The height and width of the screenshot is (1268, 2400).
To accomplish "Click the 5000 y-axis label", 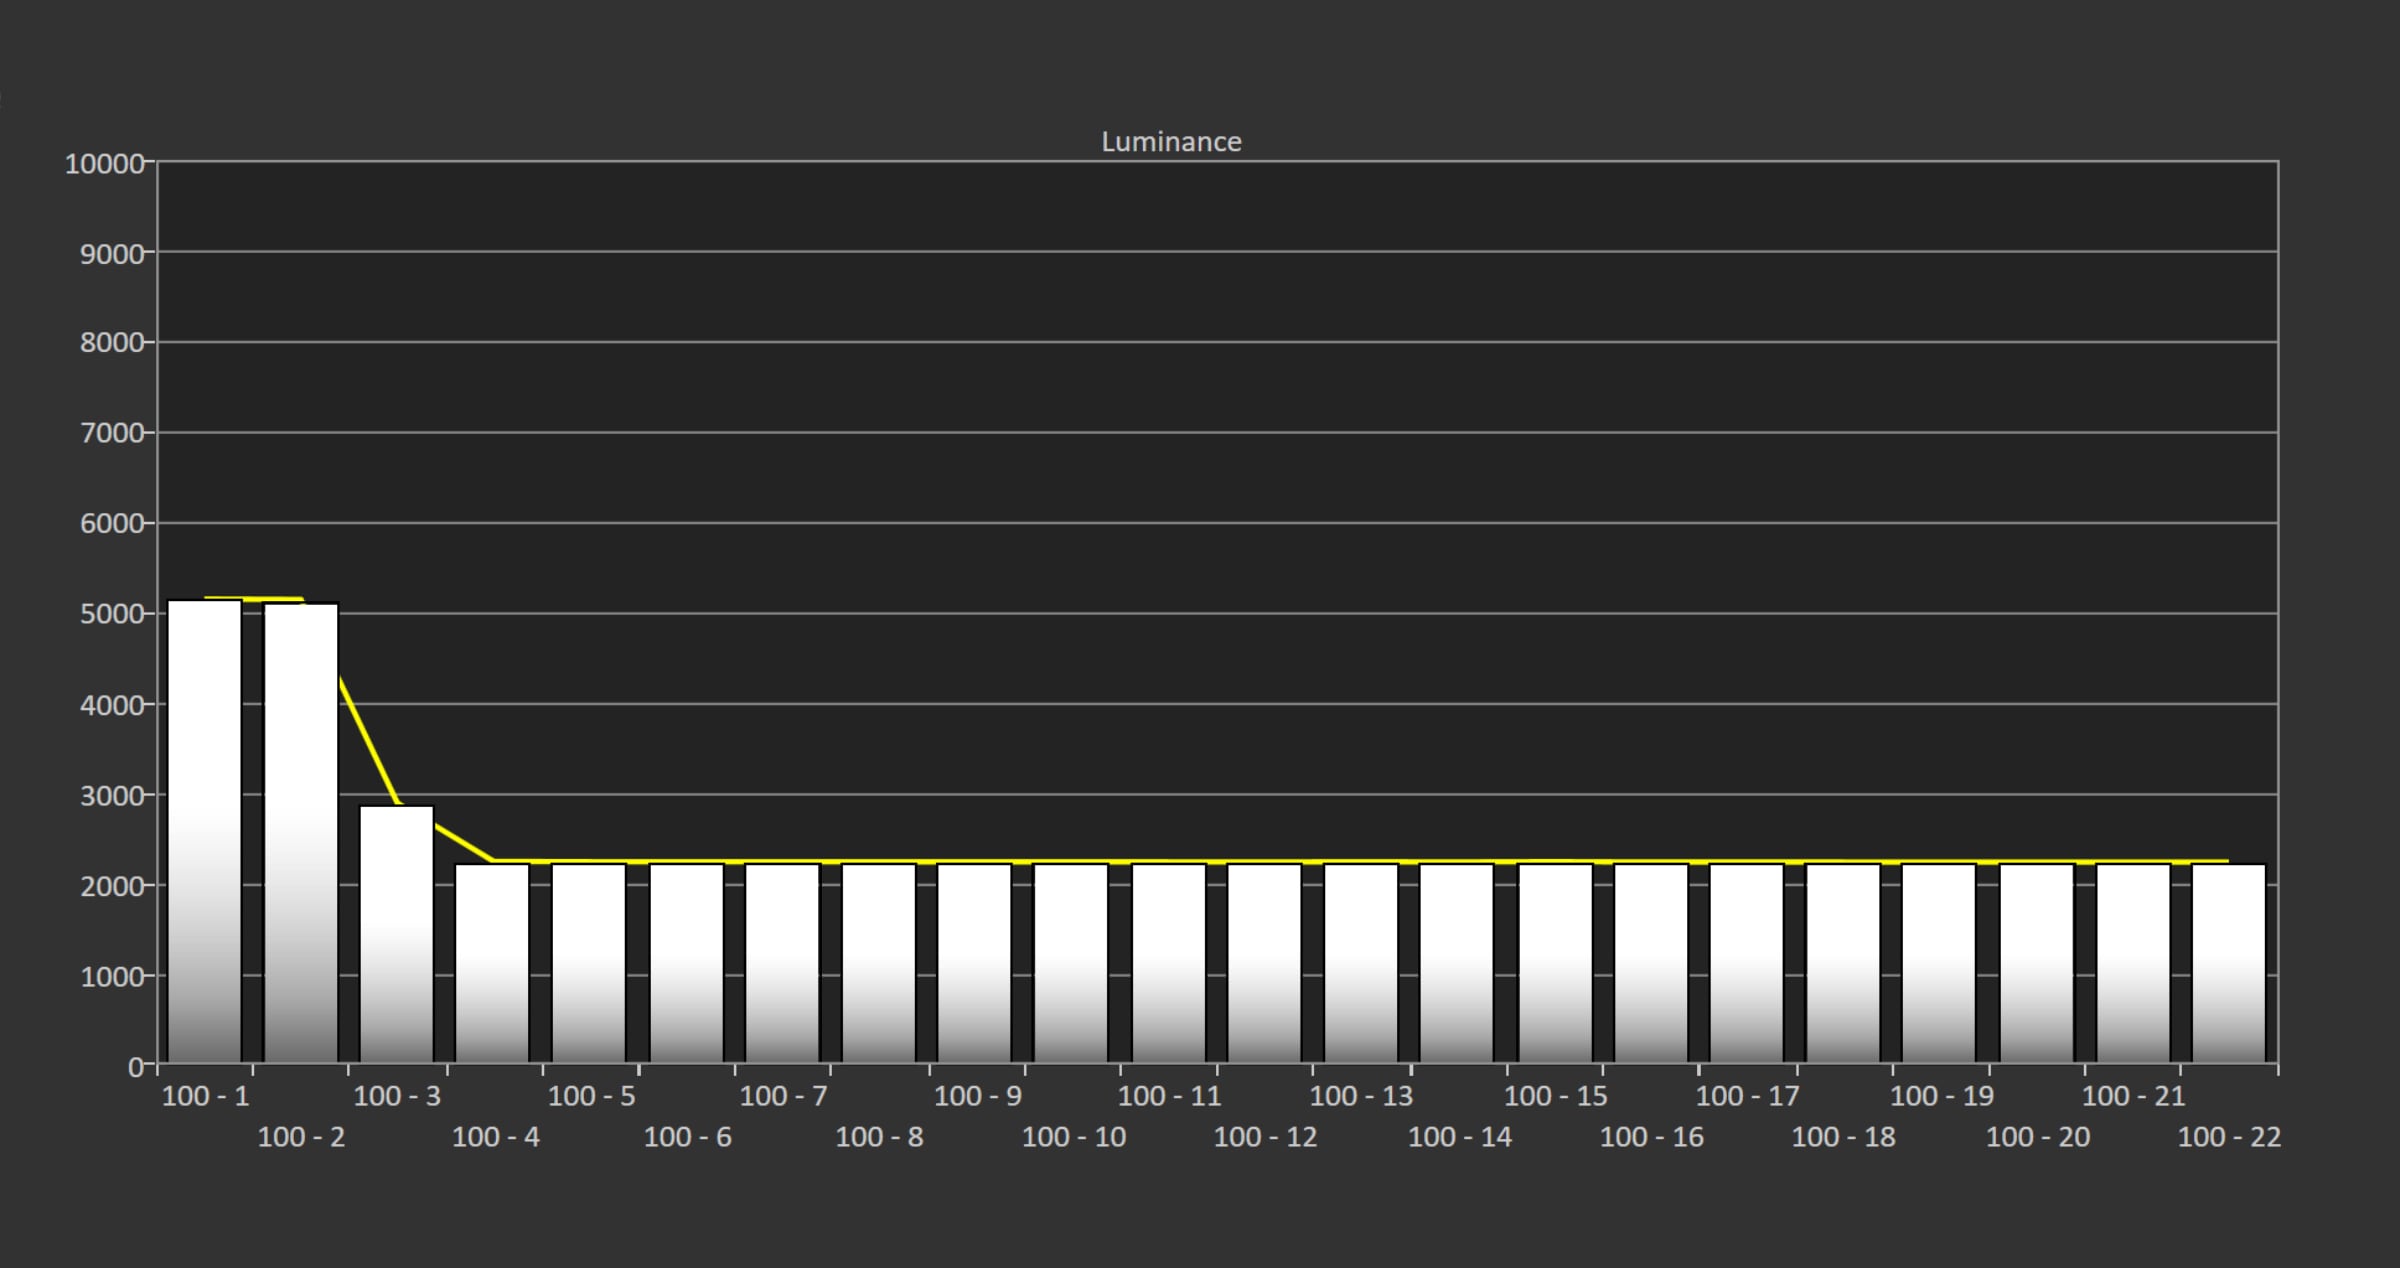I will coord(112,614).
